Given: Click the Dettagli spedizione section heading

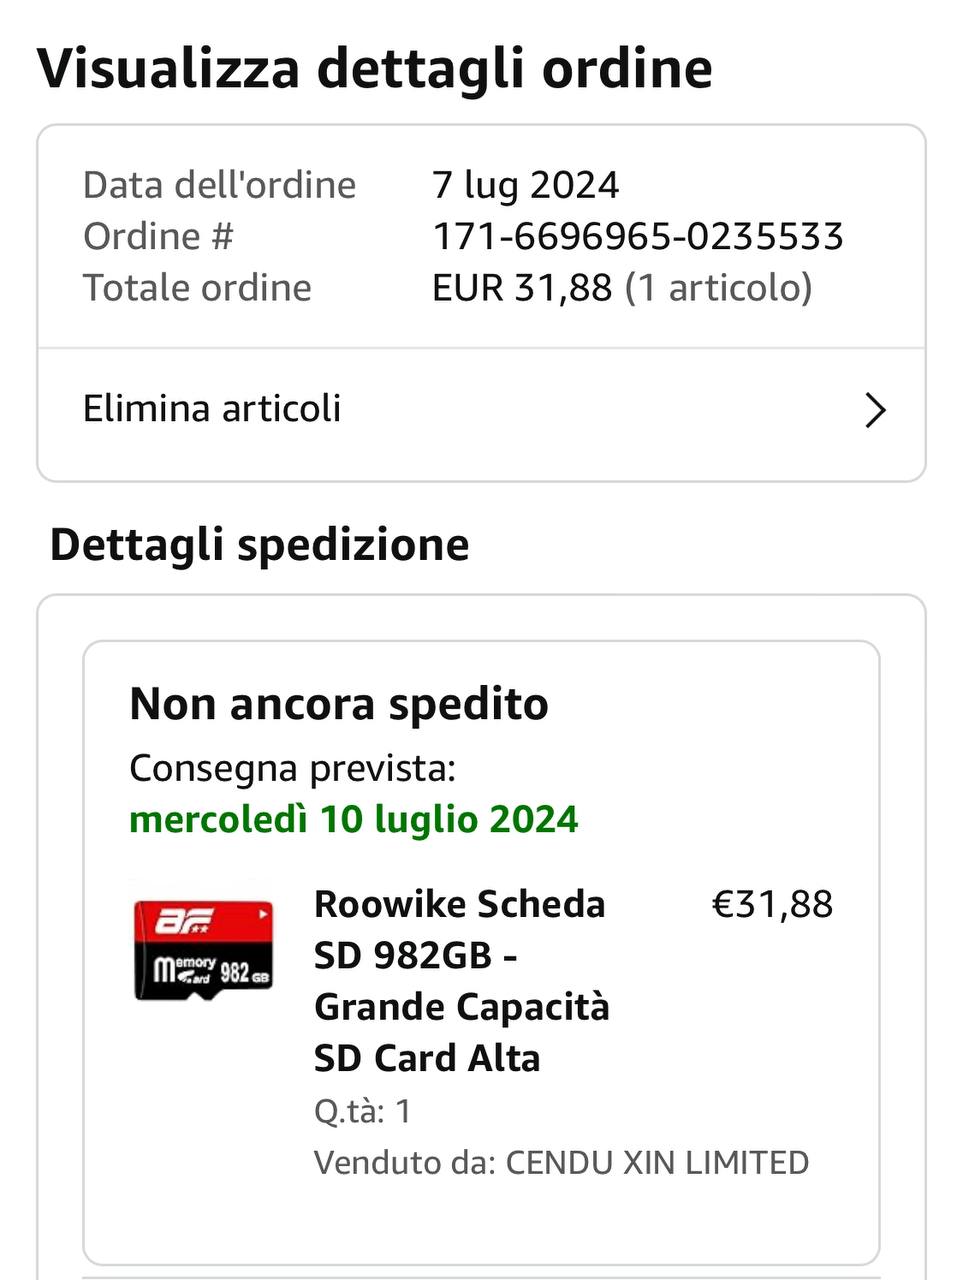Looking at the screenshot, I should [260, 546].
